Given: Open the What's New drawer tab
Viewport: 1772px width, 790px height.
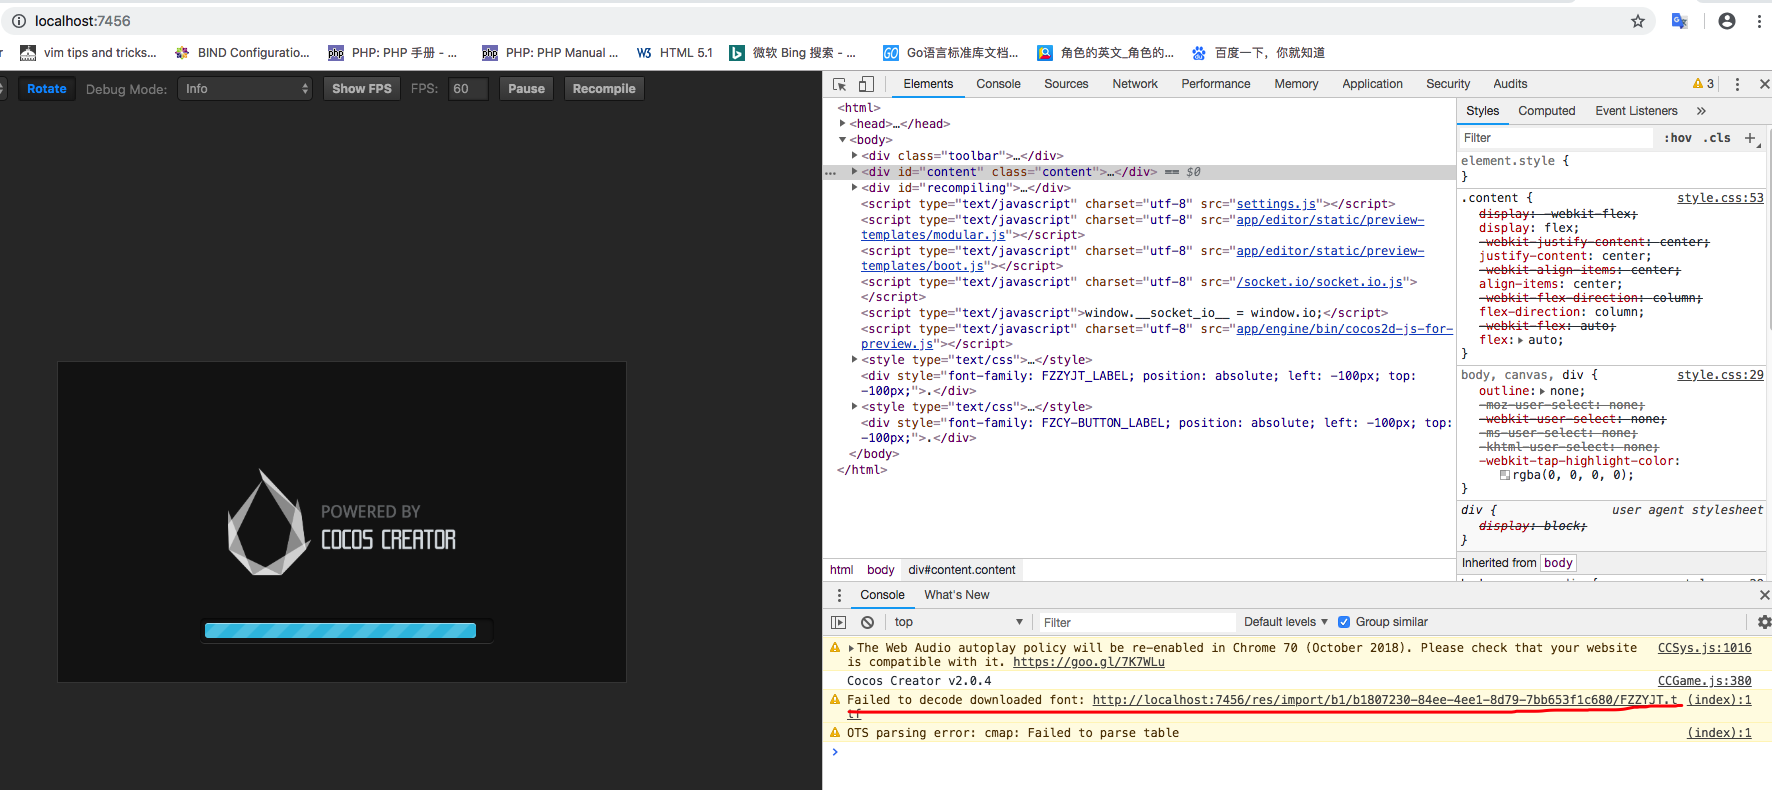Looking at the screenshot, I should (957, 595).
